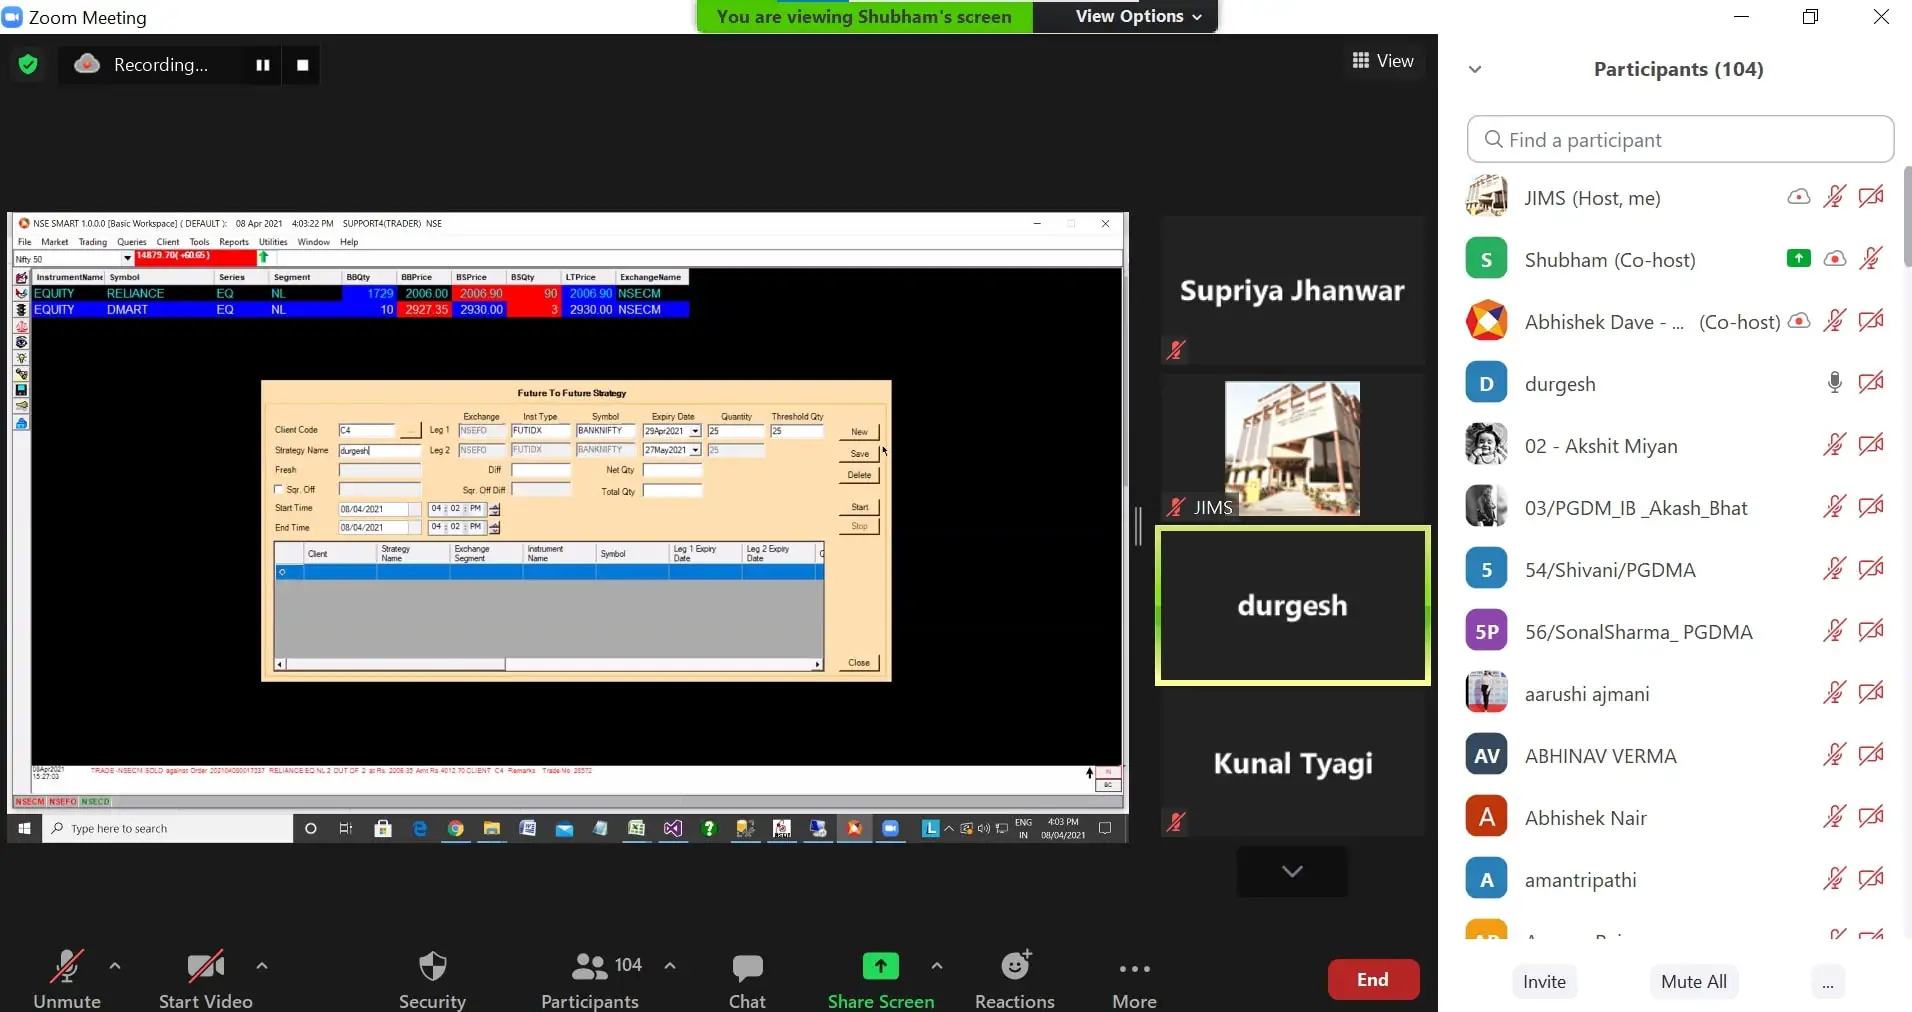This screenshot has width=1912, height=1012.
Task: Click the recording cloud icon for JIMS
Action: pos(1798,197)
